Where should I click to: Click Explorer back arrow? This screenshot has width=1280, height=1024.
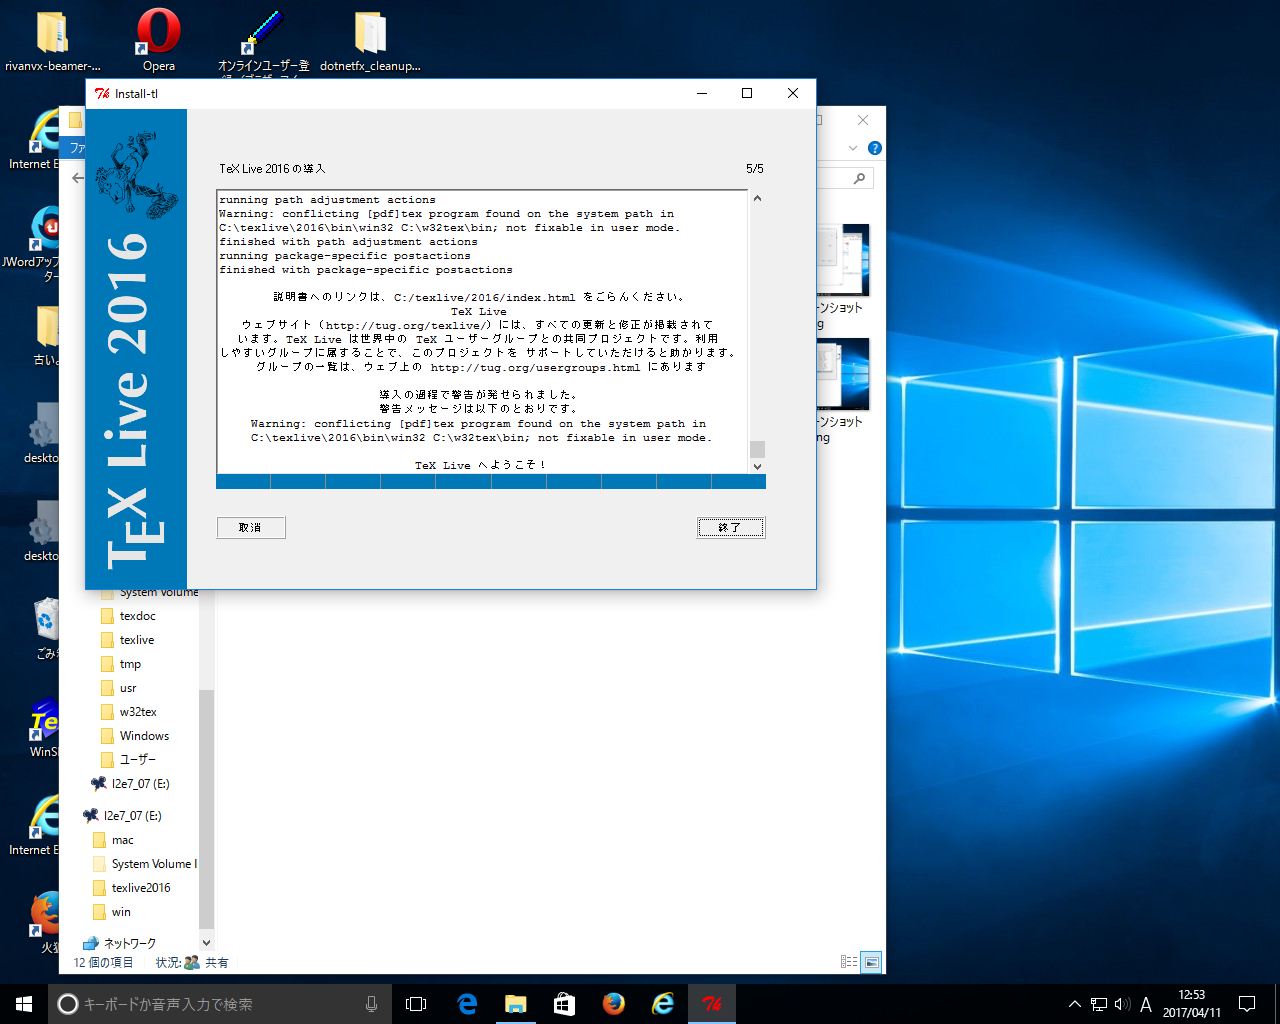[78, 178]
